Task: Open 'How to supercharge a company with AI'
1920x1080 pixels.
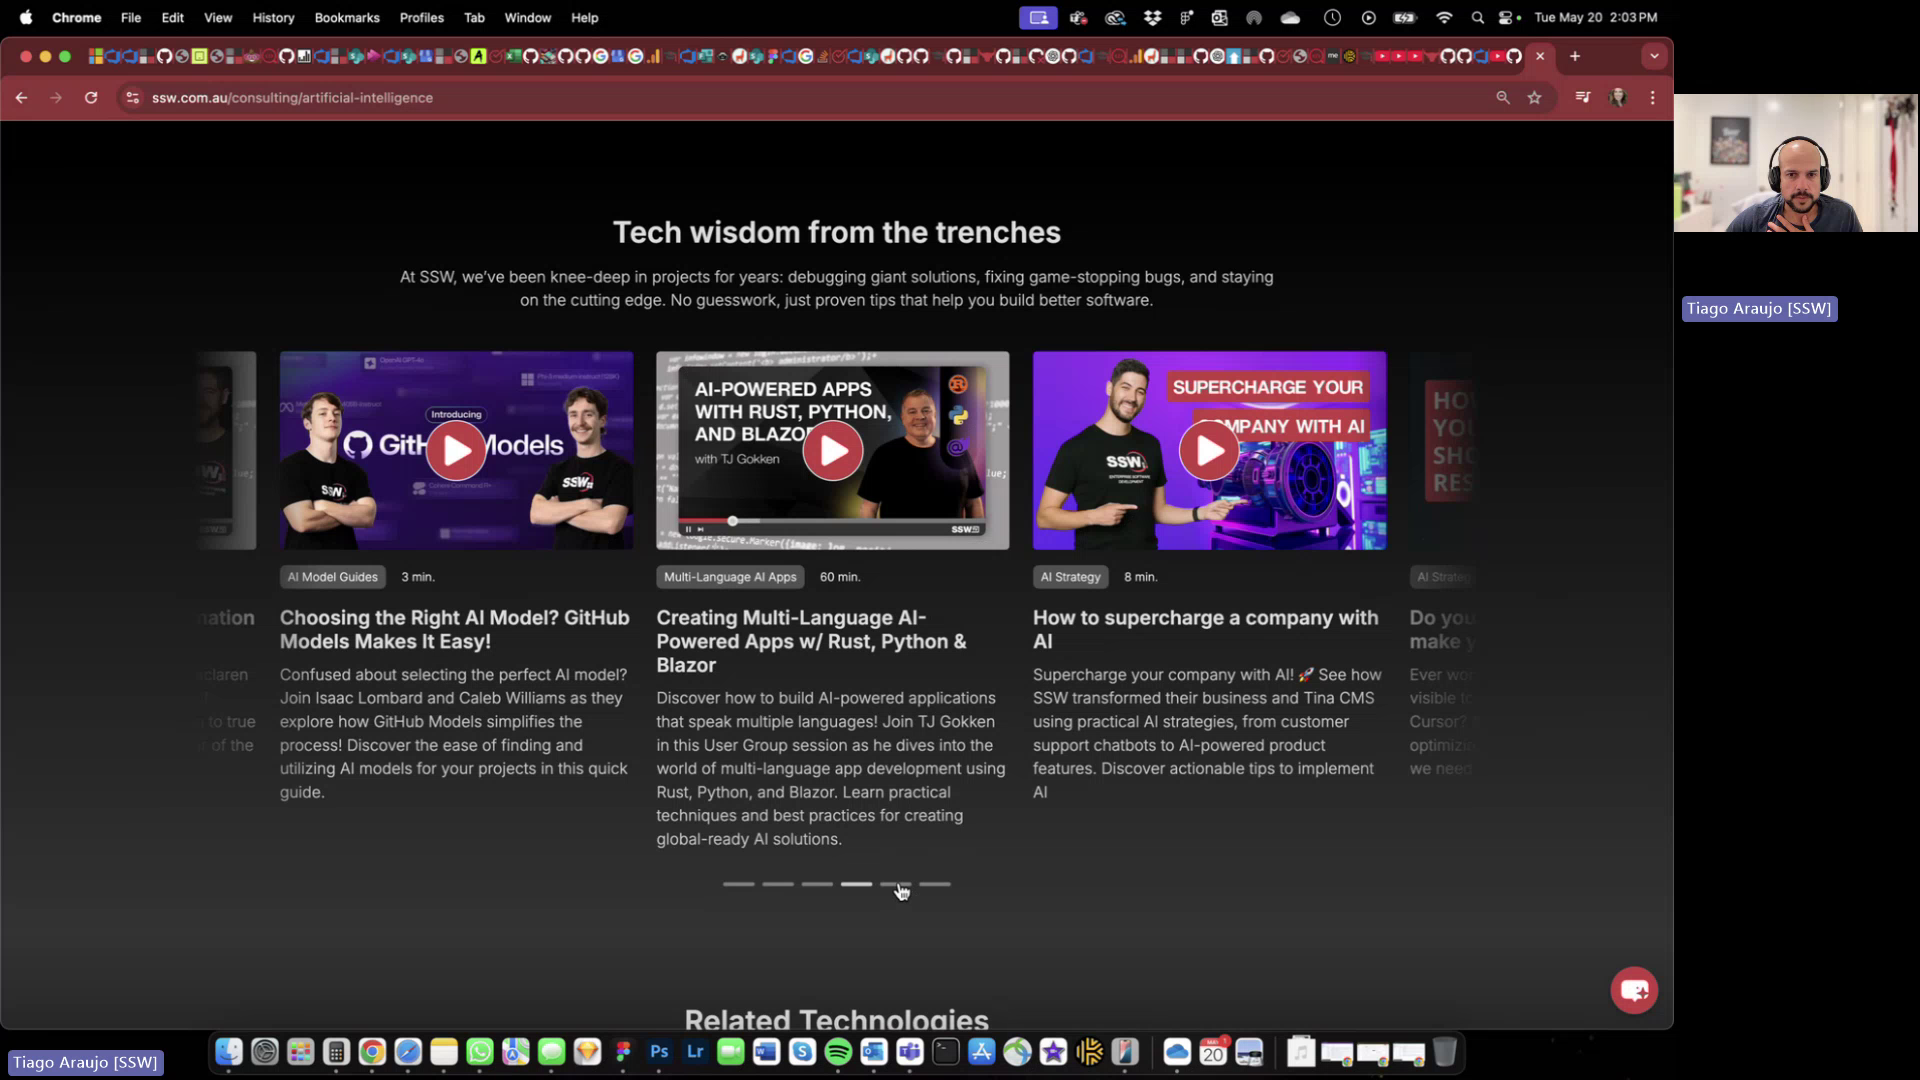Action: [1205, 630]
